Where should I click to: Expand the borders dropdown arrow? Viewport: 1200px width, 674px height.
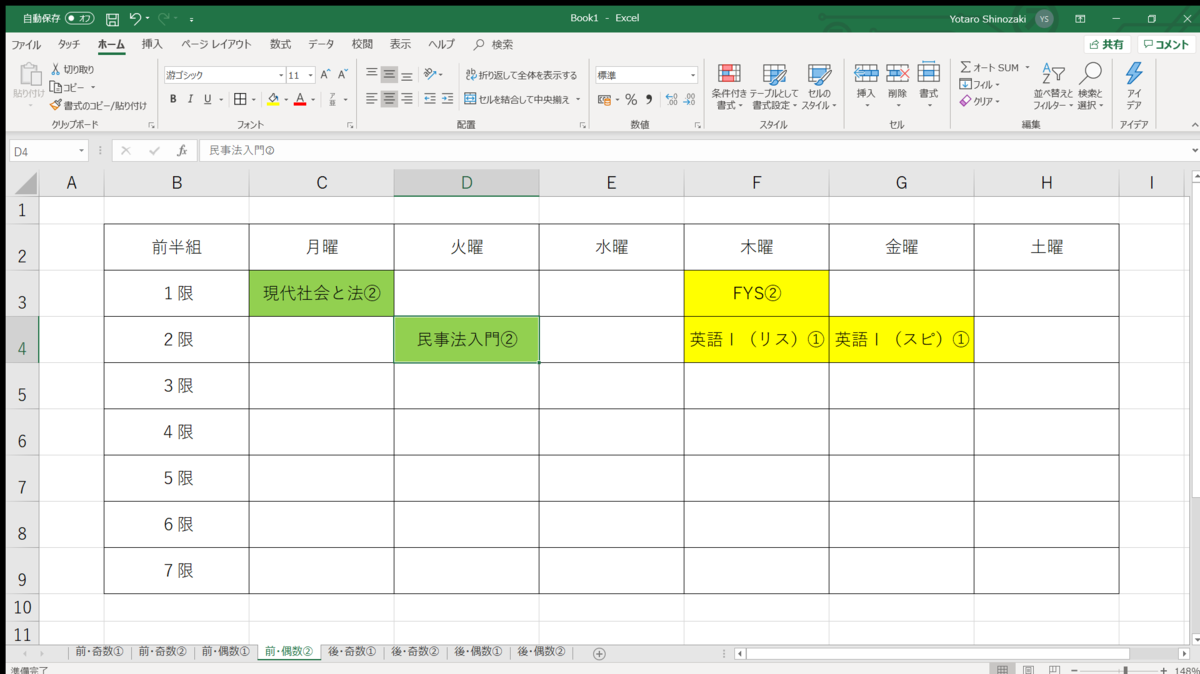pos(254,99)
